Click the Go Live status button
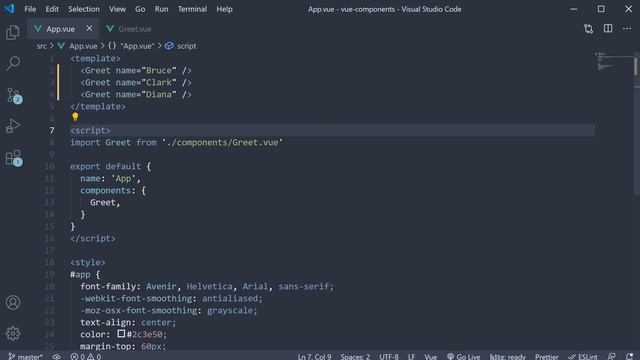Screen dimensions: 640x360 point(463,356)
